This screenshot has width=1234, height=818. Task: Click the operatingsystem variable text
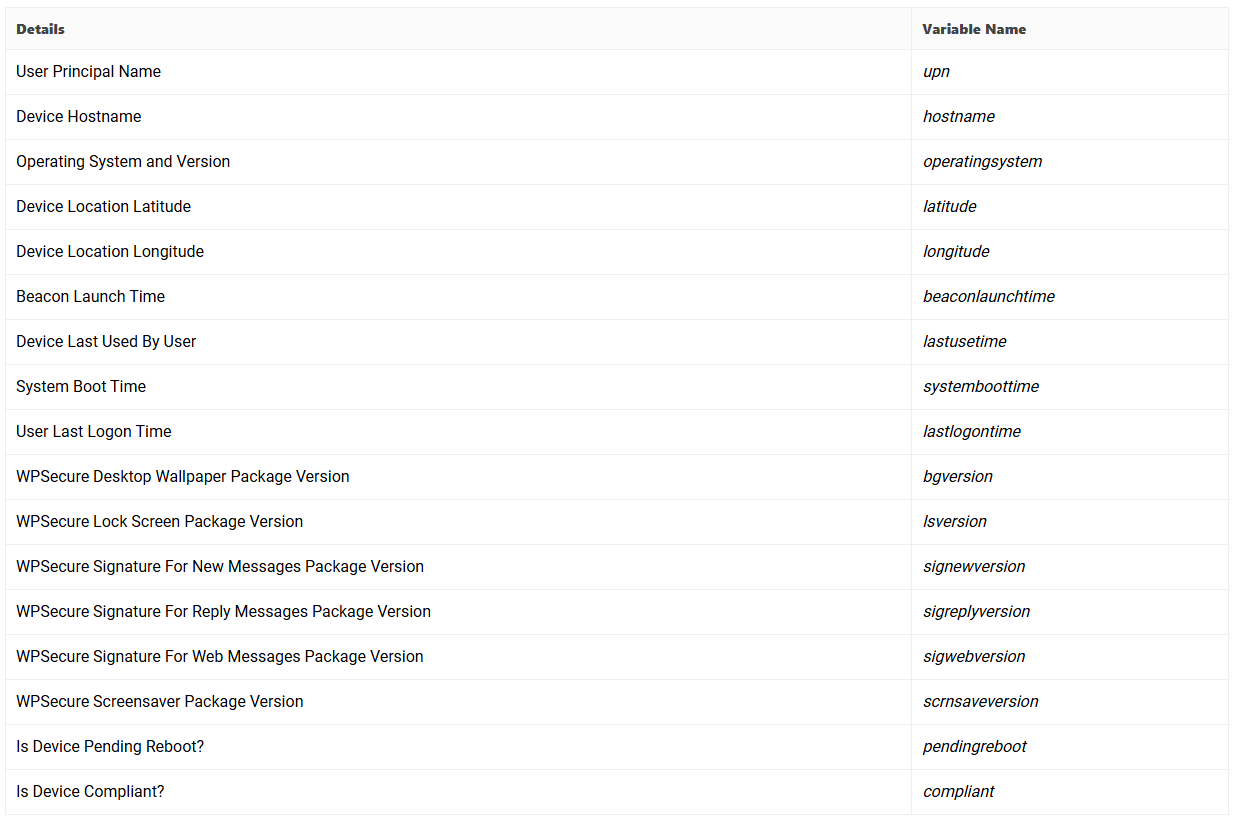point(982,162)
